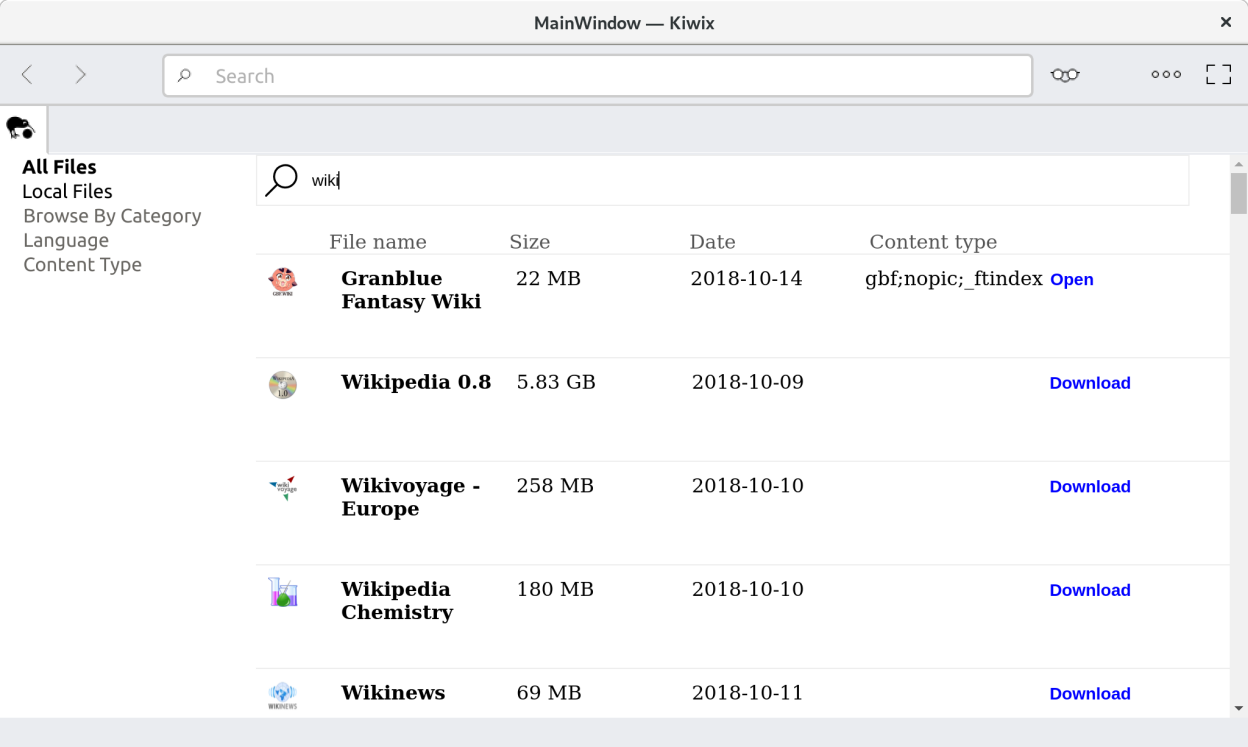The width and height of the screenshot is (1248, 747).
Task: Click the scrollbar down arrow
Action: coord(1239,708)
